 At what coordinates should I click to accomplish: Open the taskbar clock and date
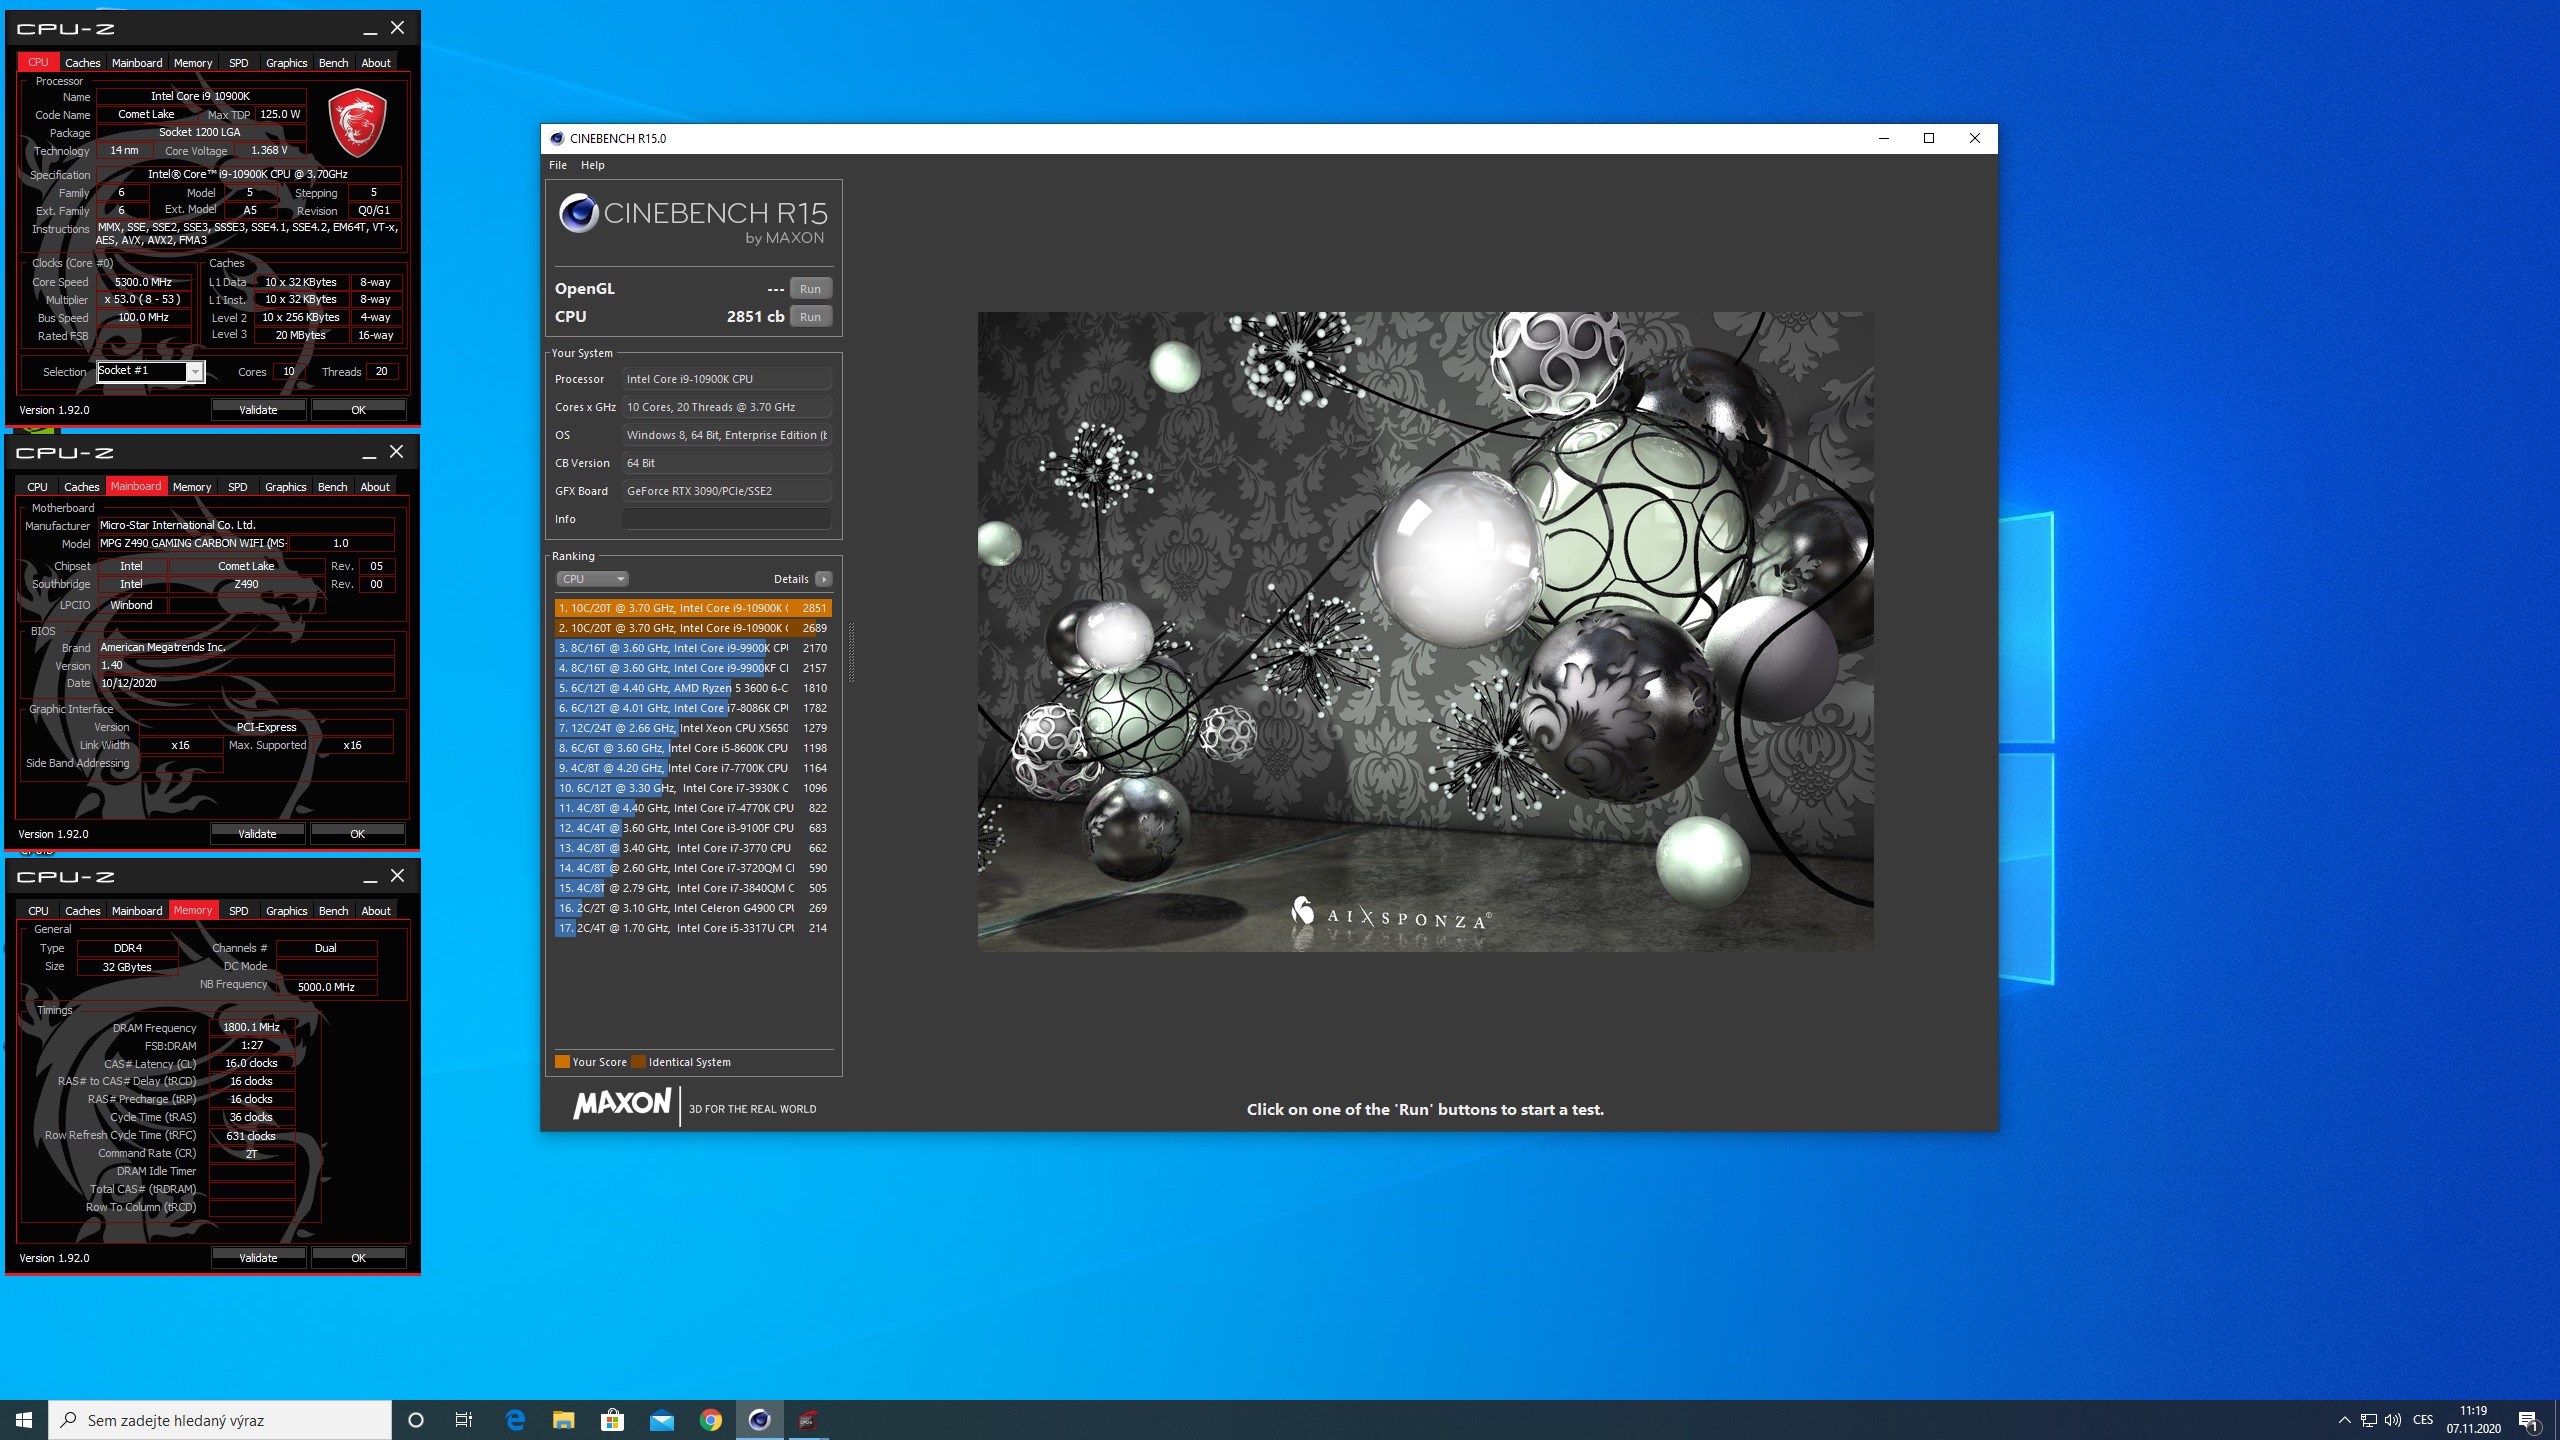2473,1420
